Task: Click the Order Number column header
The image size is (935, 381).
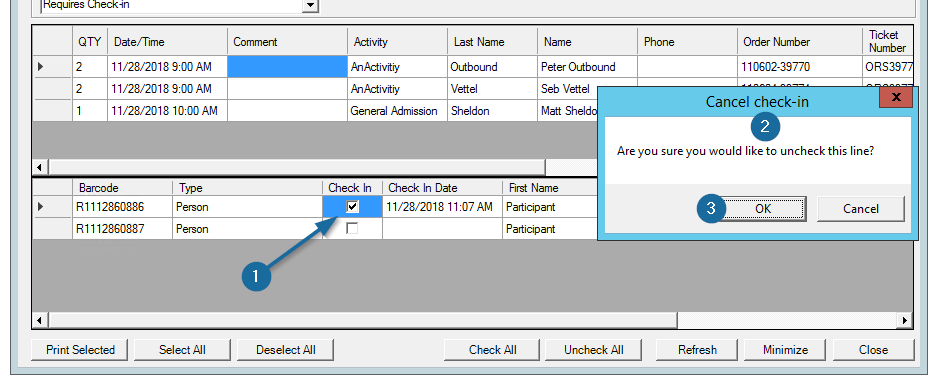Action: pos(799,42)
